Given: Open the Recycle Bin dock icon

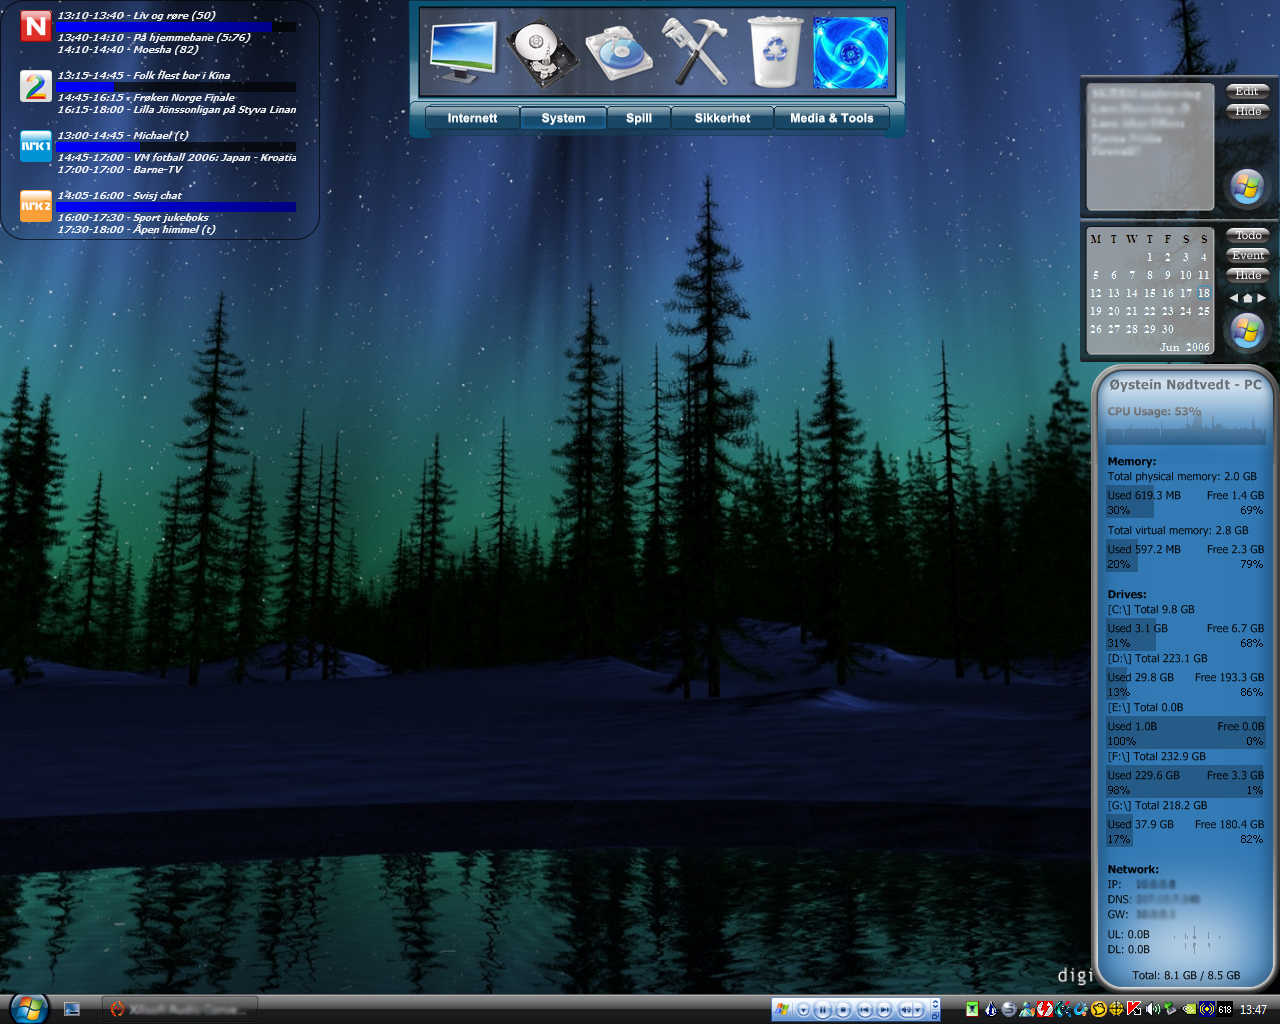Looking at the screenshot, I should click(x=775, y=53).
